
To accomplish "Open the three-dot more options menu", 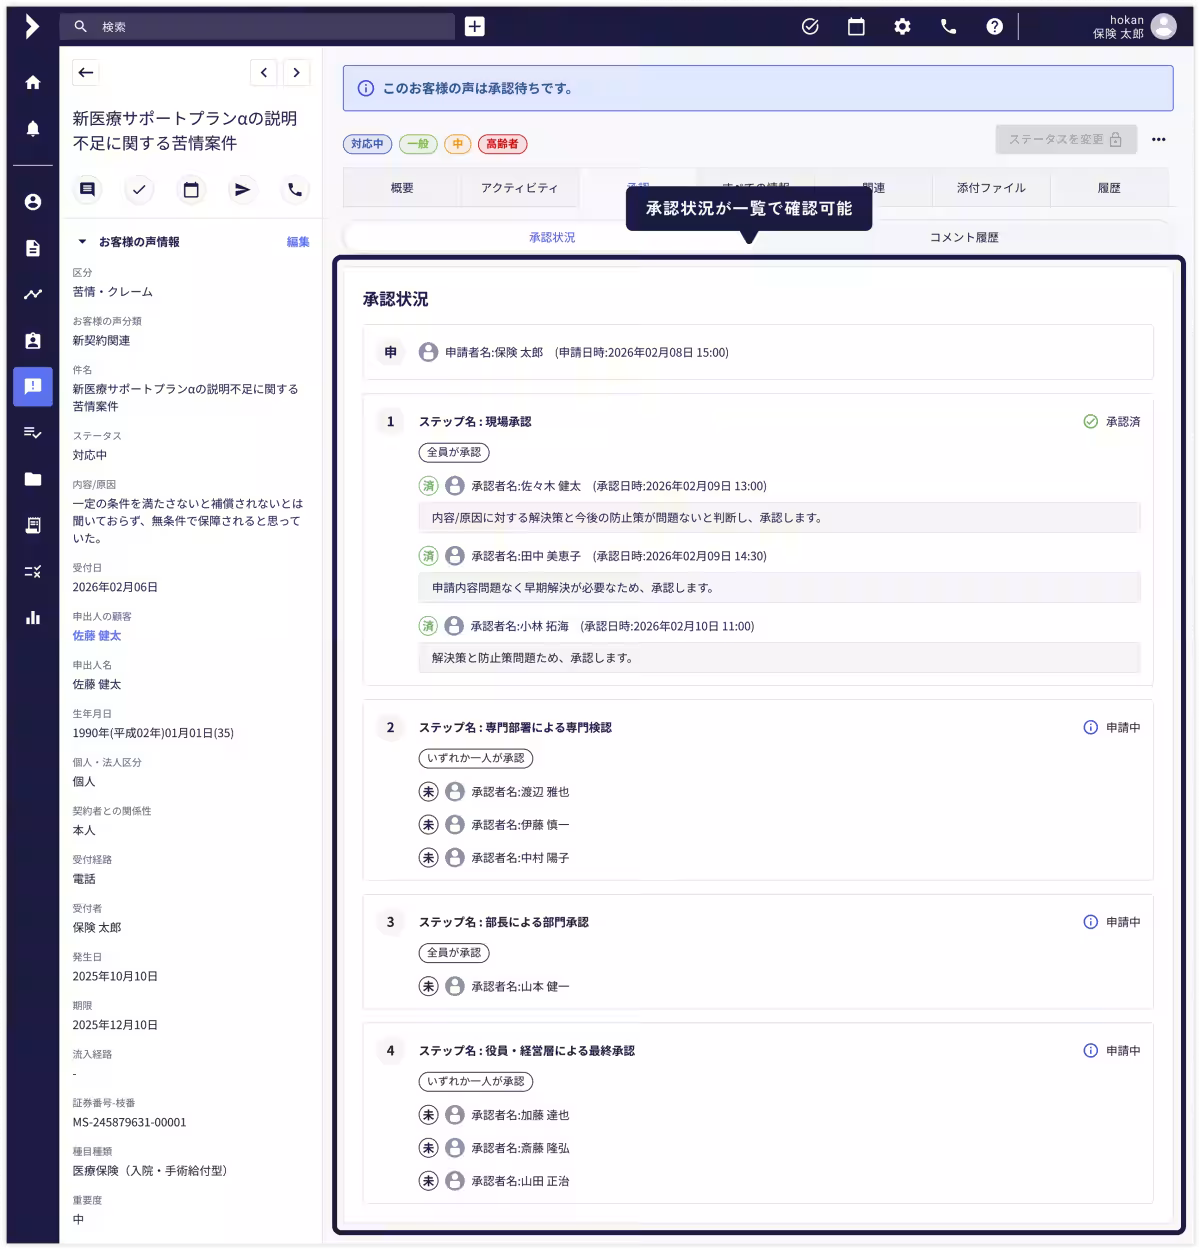I will (1159, 140).
